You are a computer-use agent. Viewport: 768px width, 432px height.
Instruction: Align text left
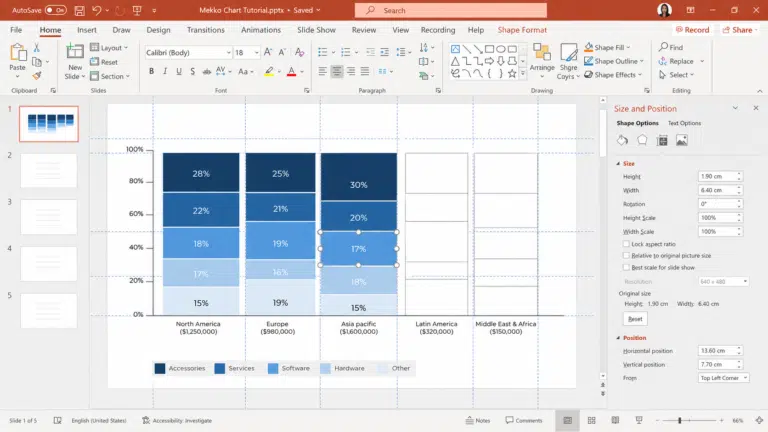[322, 72]
